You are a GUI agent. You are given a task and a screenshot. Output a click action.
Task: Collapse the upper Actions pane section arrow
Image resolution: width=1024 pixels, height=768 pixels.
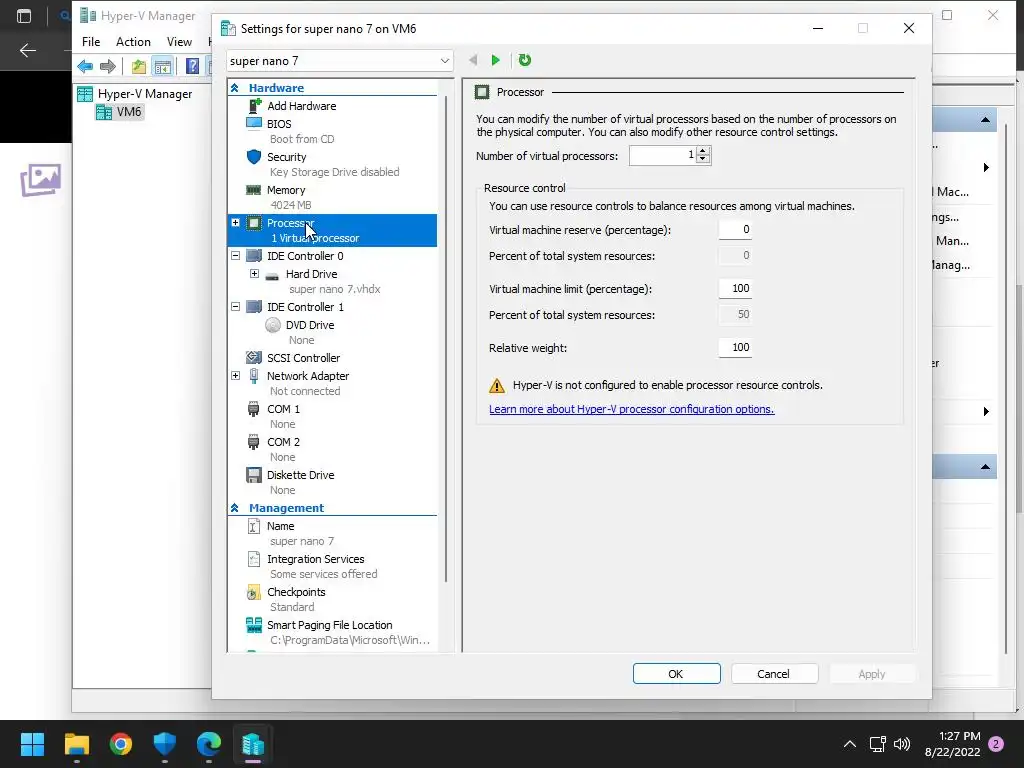(x=985, y=120)
